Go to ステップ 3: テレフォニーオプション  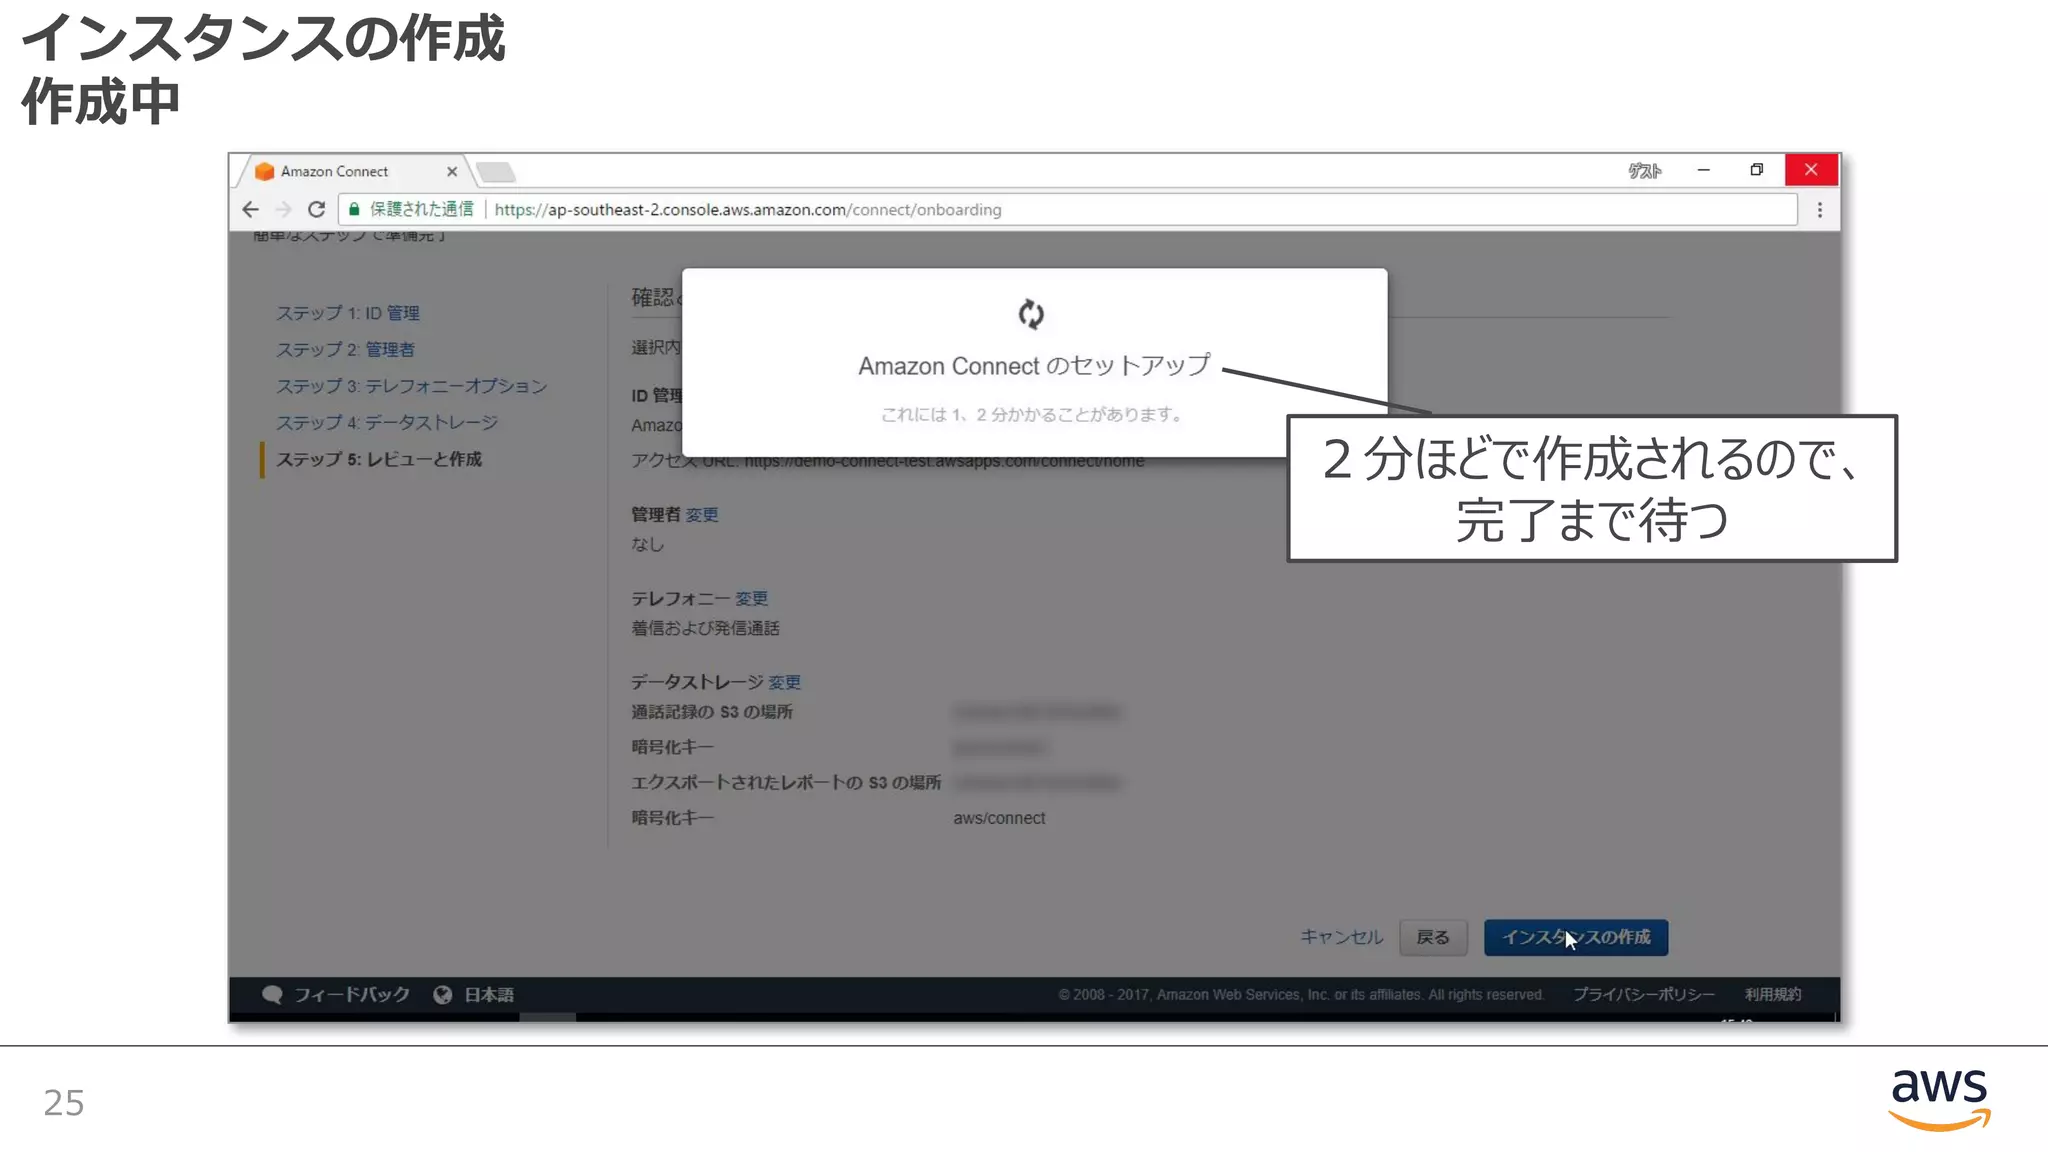pos(412,386)
